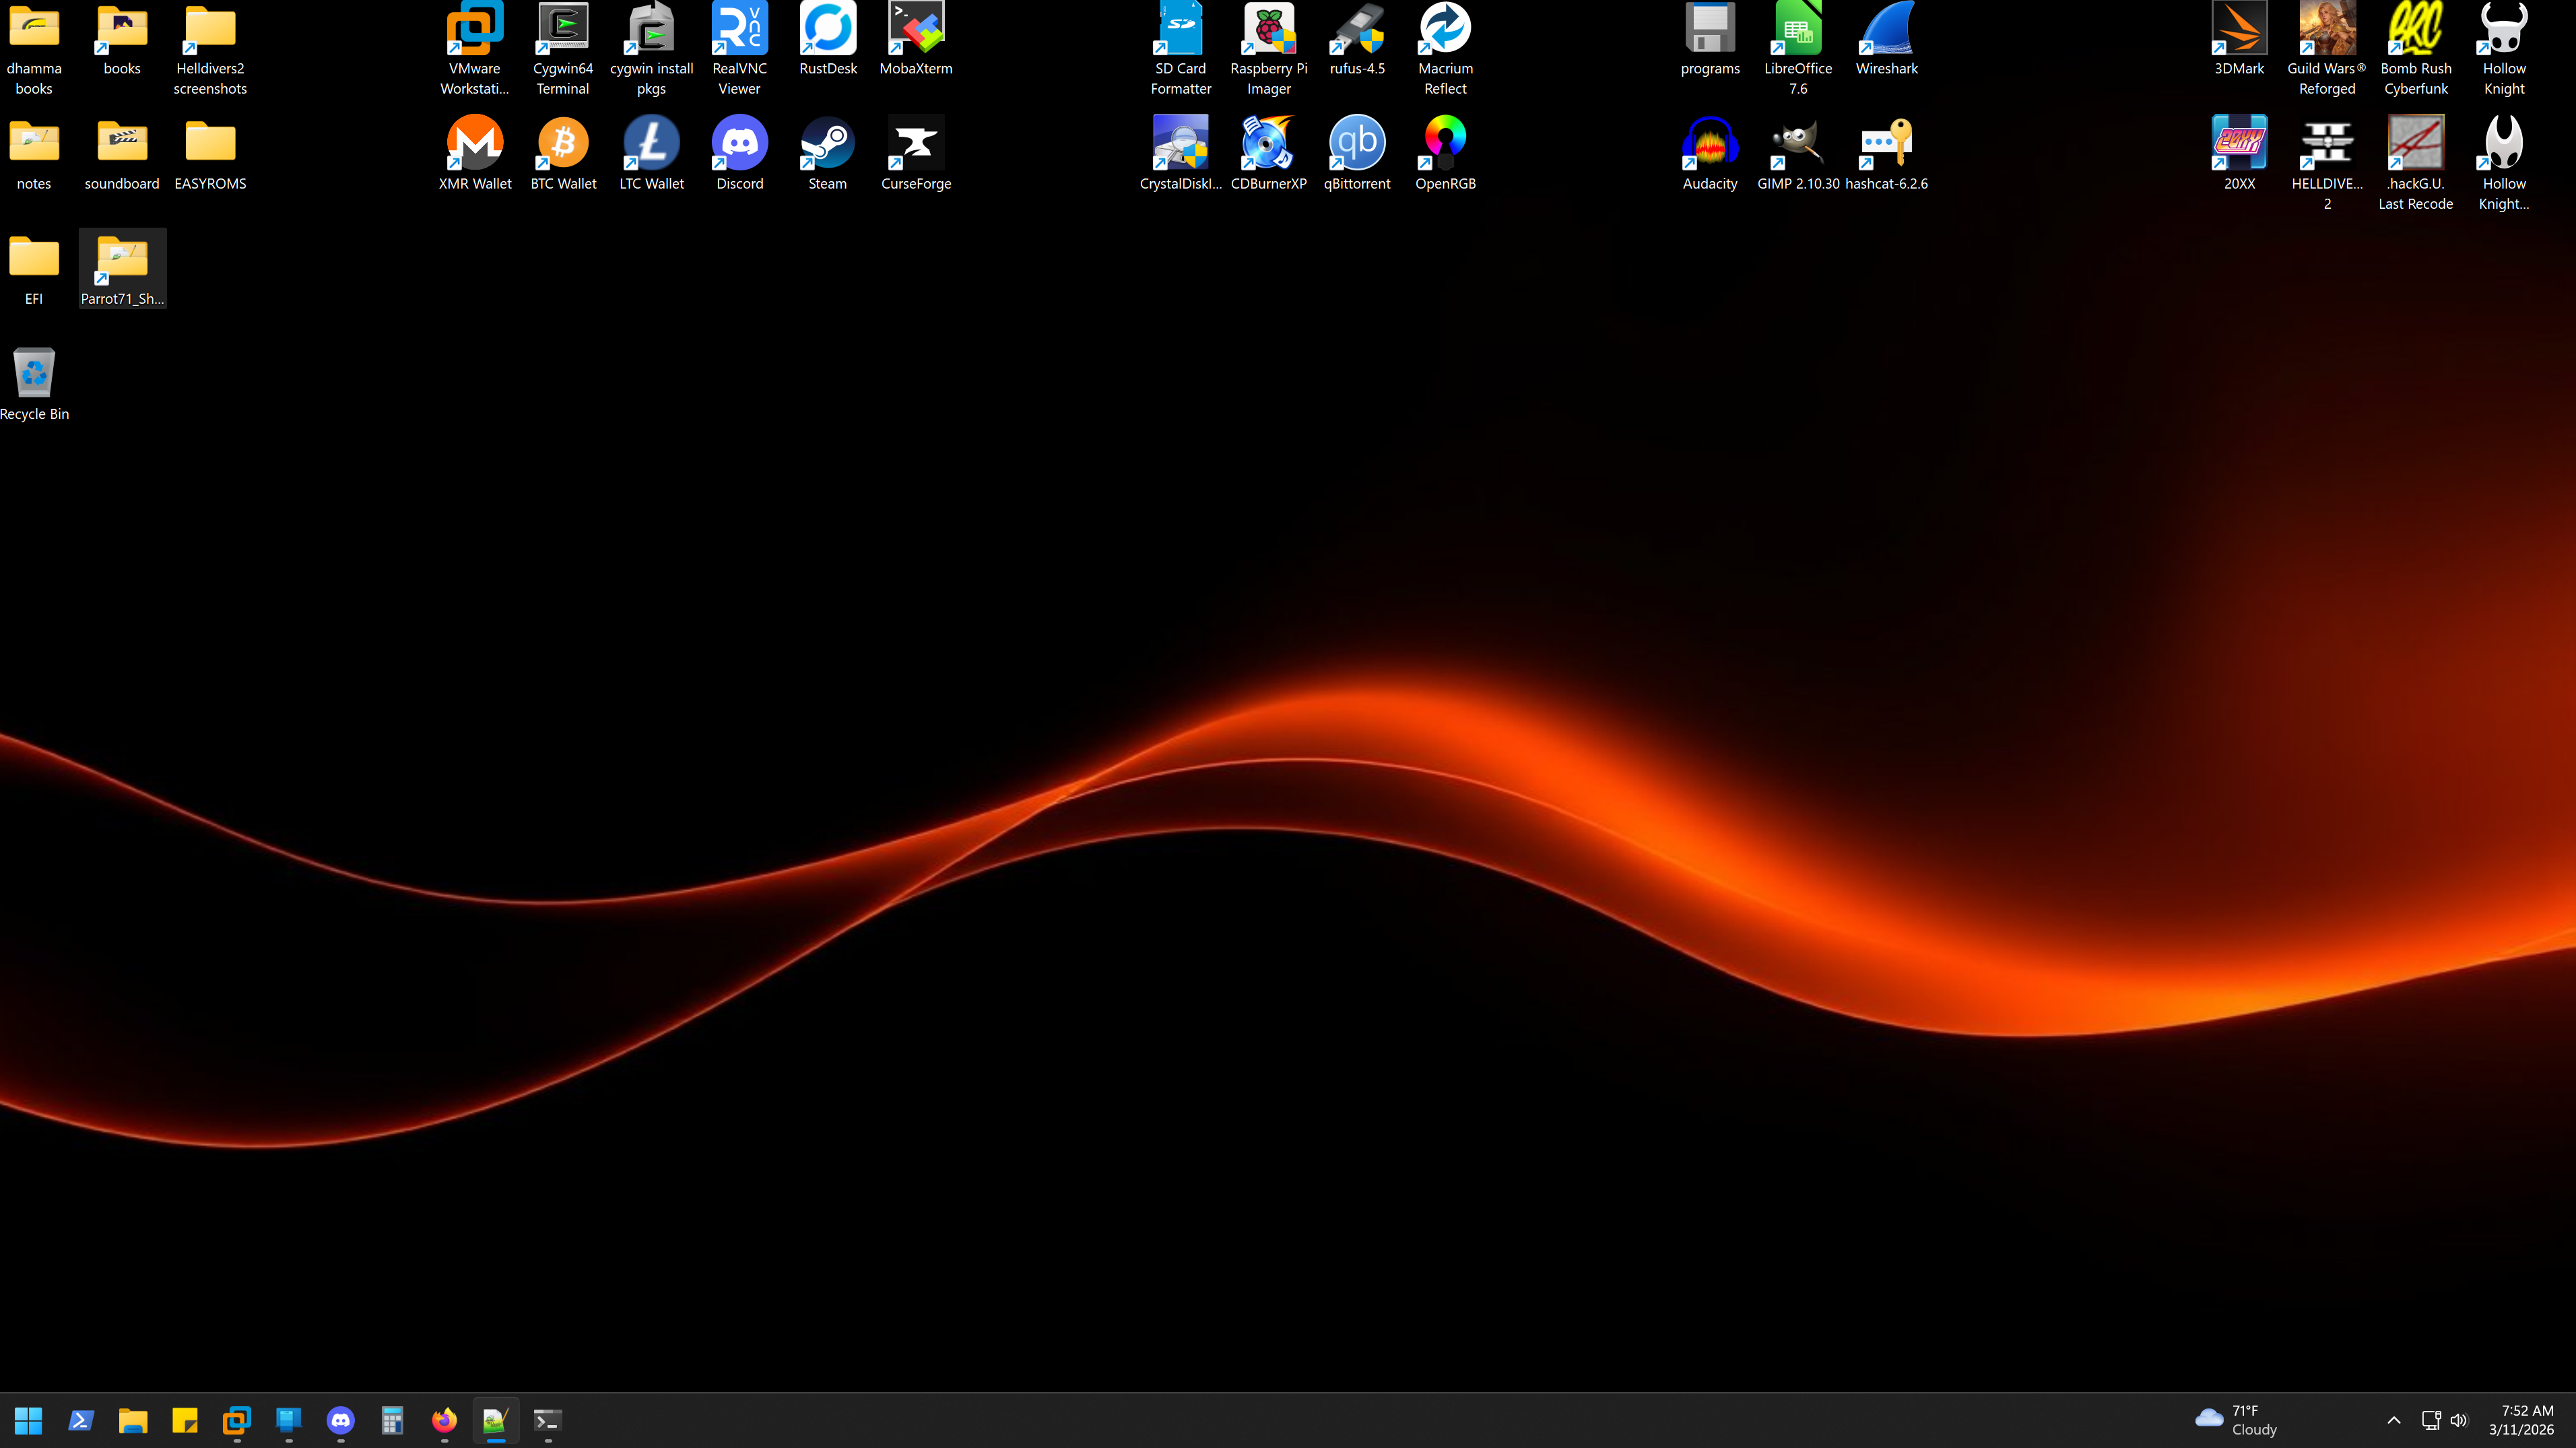The image size is (2576, 1448).
Task: Select the 3DMark desktop icon
Action: pos(2239,40)
